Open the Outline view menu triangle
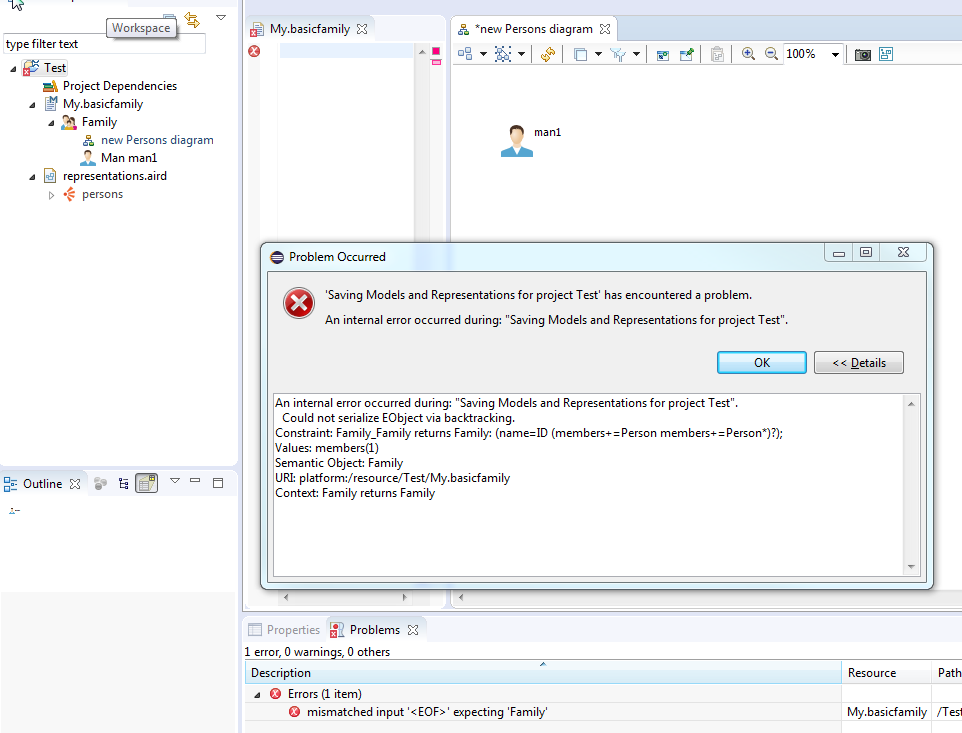Screen dimensions: 962x733 pyautogui.click(x=175, y=481)
